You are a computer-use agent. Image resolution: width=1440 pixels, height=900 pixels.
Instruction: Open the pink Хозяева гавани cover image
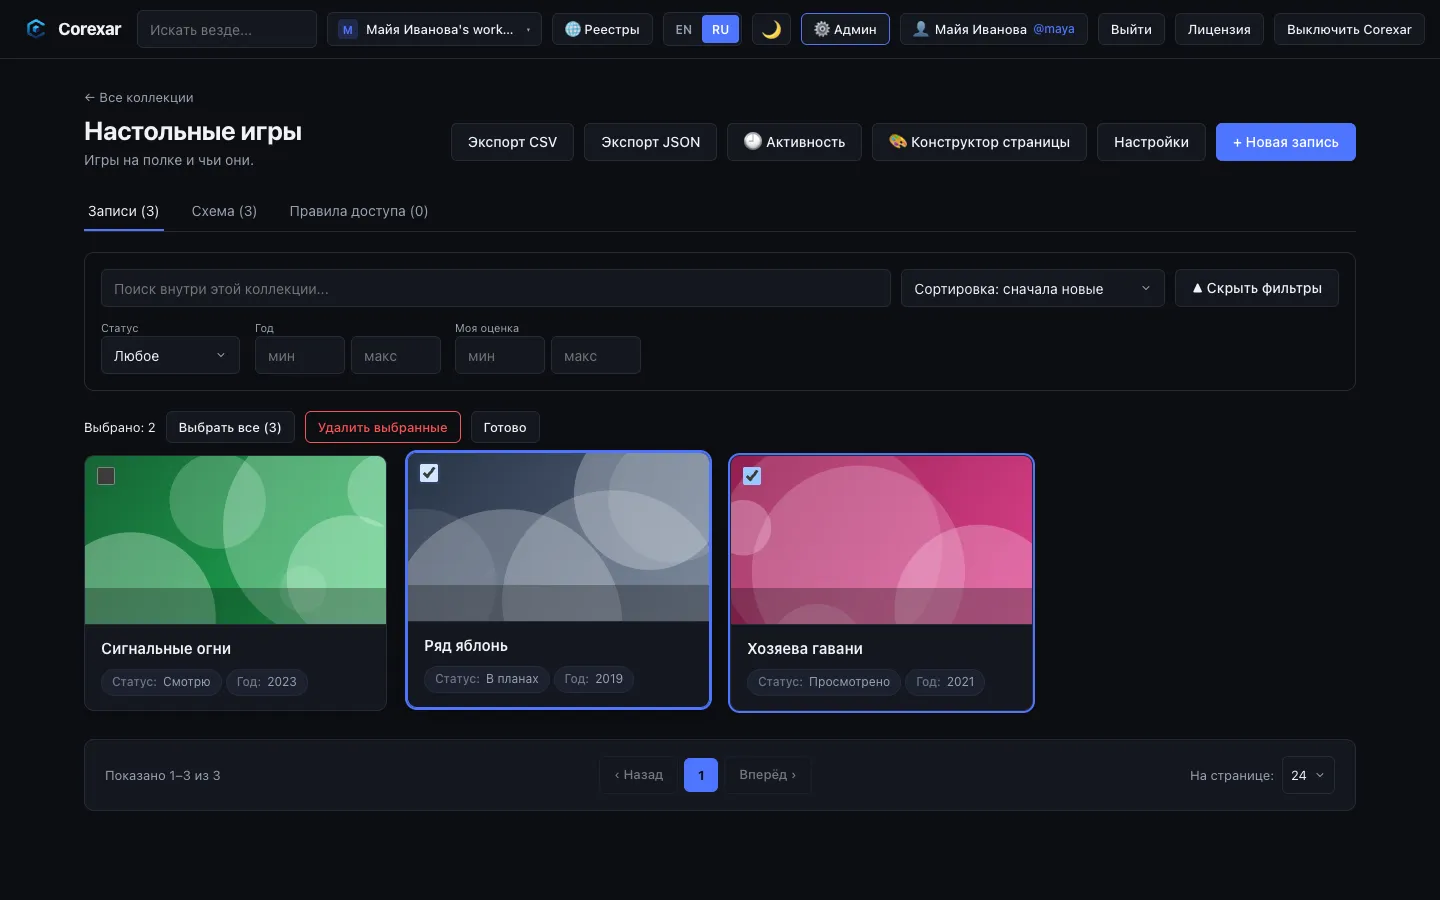coord(881,540)
